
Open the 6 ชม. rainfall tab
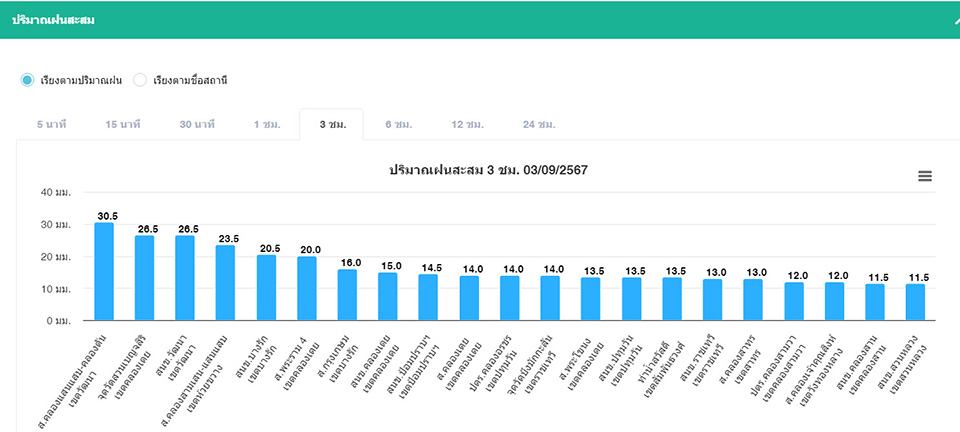tap(399, 124)
